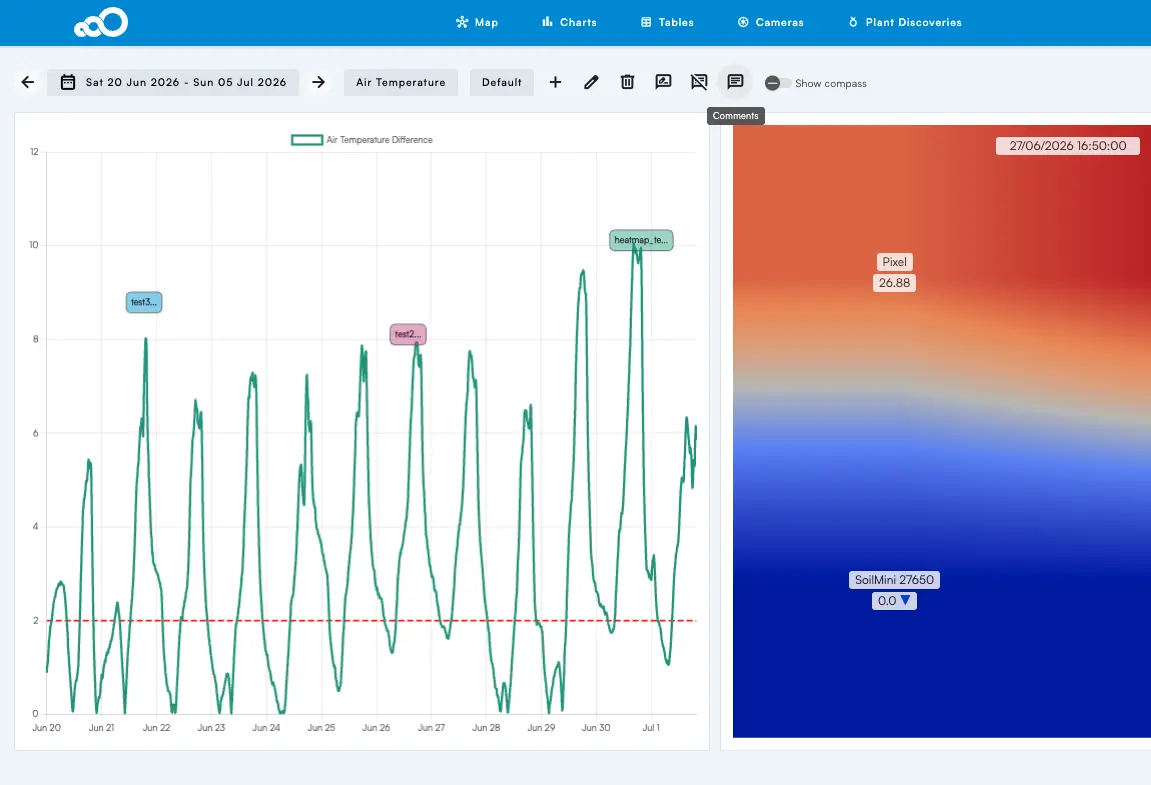Open the Tables tab
Viewport: 1151px width, 785px height.
tap(667, 23)
